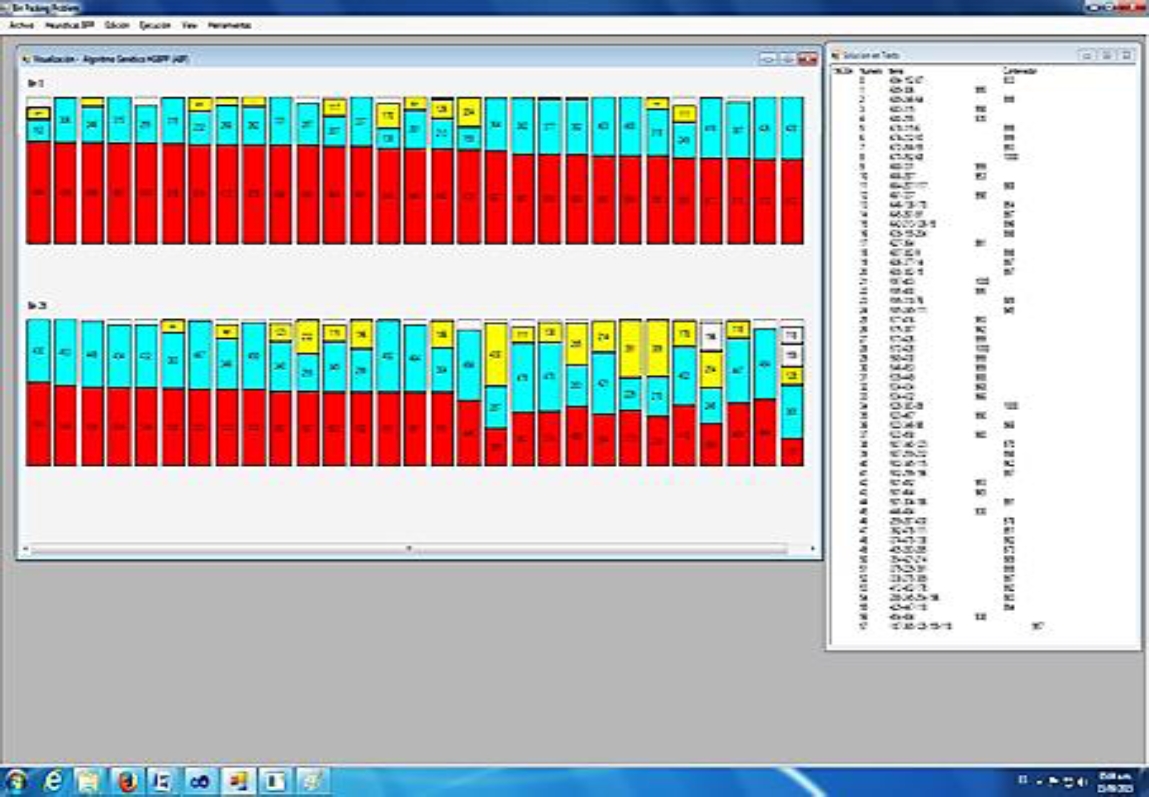The width and height of the screenshot is (1149, 797).
Task: Click the right arrow of horizontal scrollbar
Action: tap(812, 549)
